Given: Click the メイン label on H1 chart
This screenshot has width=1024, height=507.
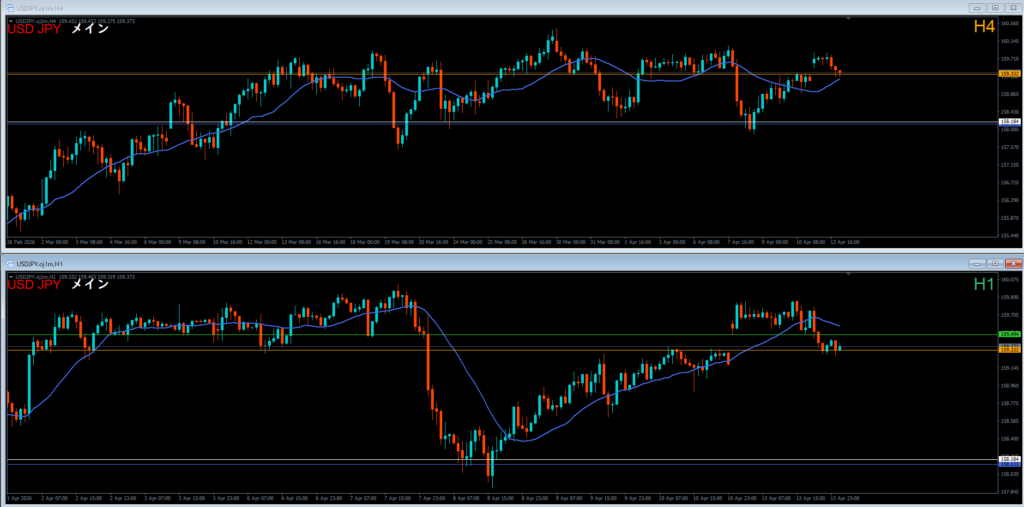Looking at the screenshot, I should pyautogui.click(x=90, y=284).
